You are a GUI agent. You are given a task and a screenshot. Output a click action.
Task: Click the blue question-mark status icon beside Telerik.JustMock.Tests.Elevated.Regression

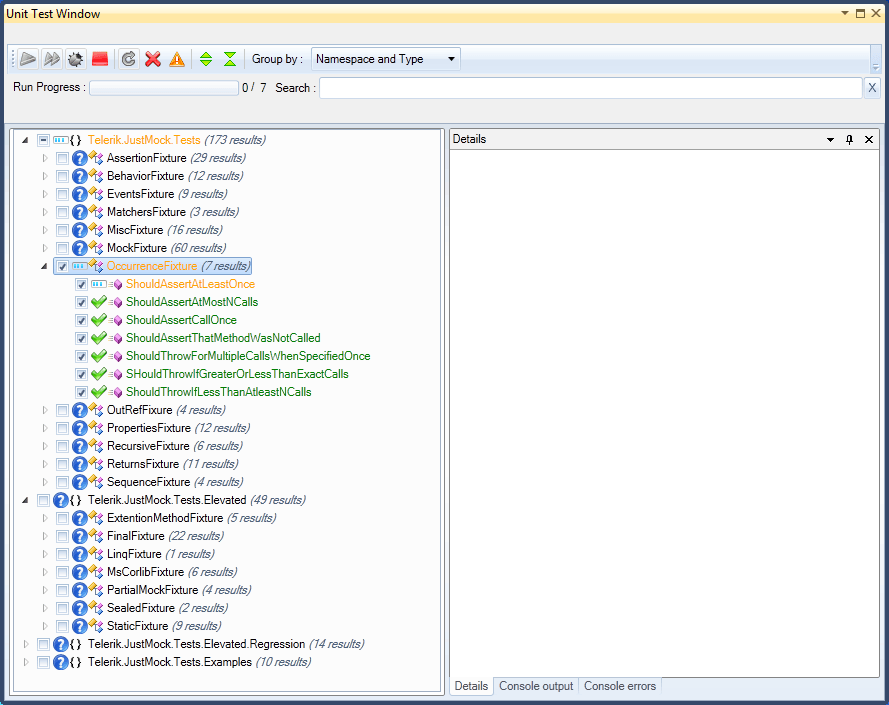[x=61, y=644]
